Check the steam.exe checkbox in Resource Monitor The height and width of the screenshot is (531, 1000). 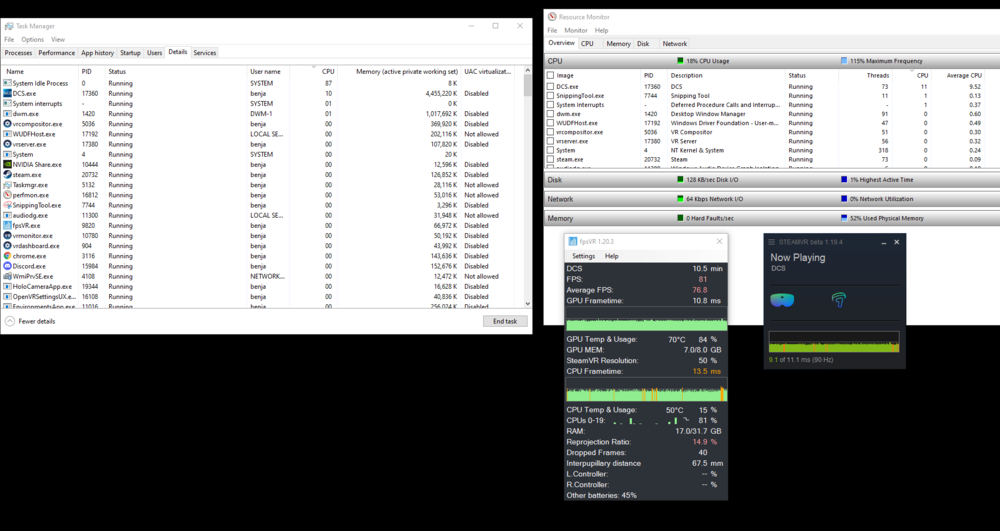point(550,159)
